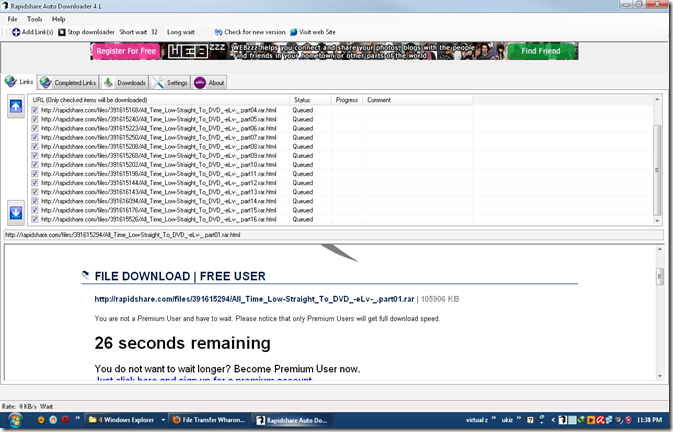This screenshot has height=432, width=673.
Task: Expand quick launch overflow chevron
Action: pyautogui.click(x=78, y=418)
